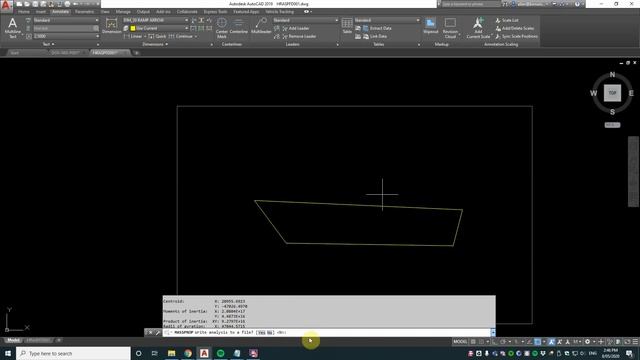Click the Windows search box
Image resolution: width=640 pixels, height=360 pixels.
click(73, 353)
